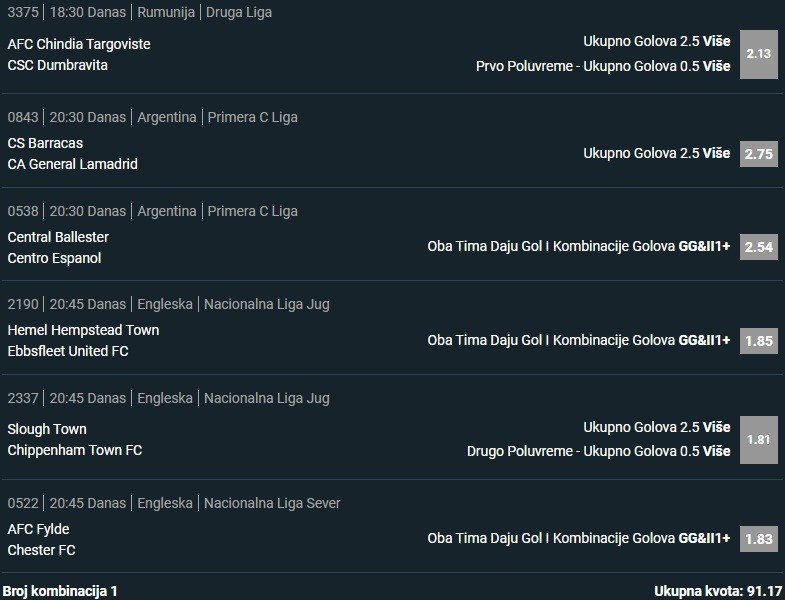Click Slough Town team name
Image resolution: width=785 pixels, height=600 pixels.
pyautogui.click(x=47, y=429)
